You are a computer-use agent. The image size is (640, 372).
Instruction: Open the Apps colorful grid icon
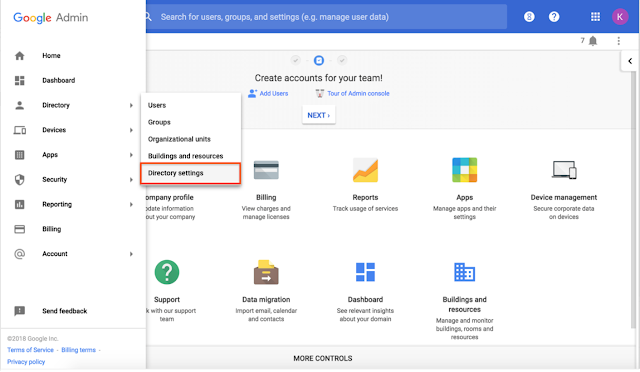(464, 170)
